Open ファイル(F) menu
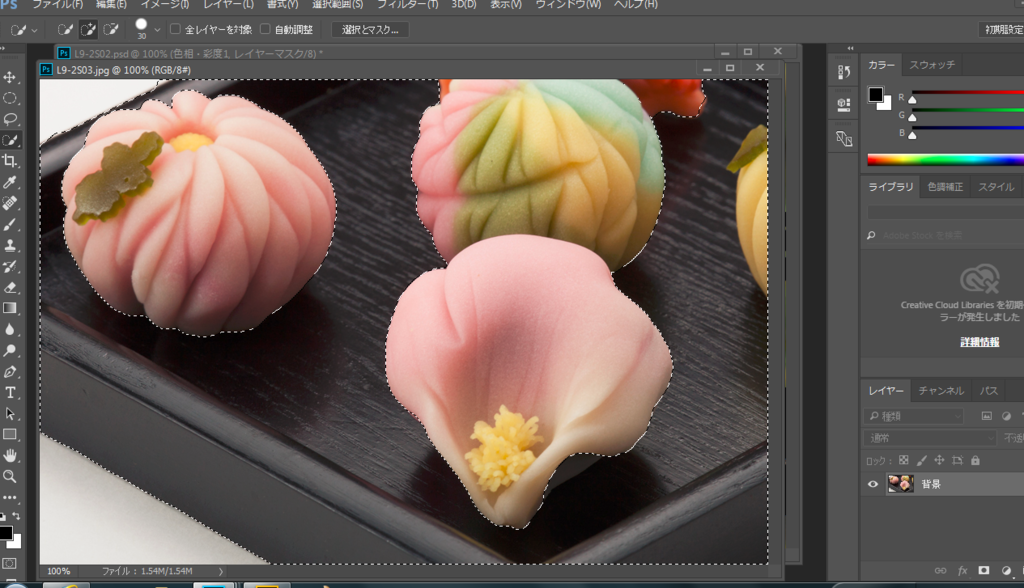 (x=57, y=5)
